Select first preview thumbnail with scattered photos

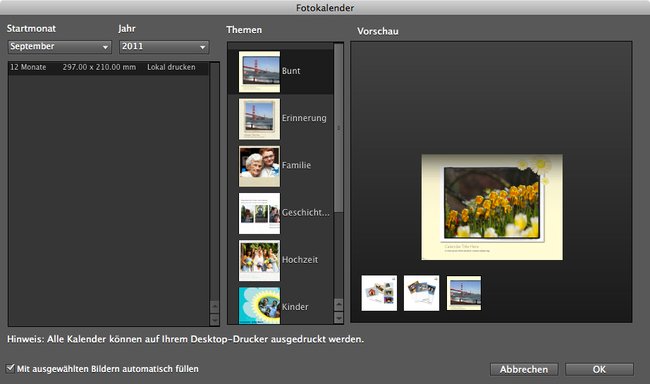tap(379, 293)
